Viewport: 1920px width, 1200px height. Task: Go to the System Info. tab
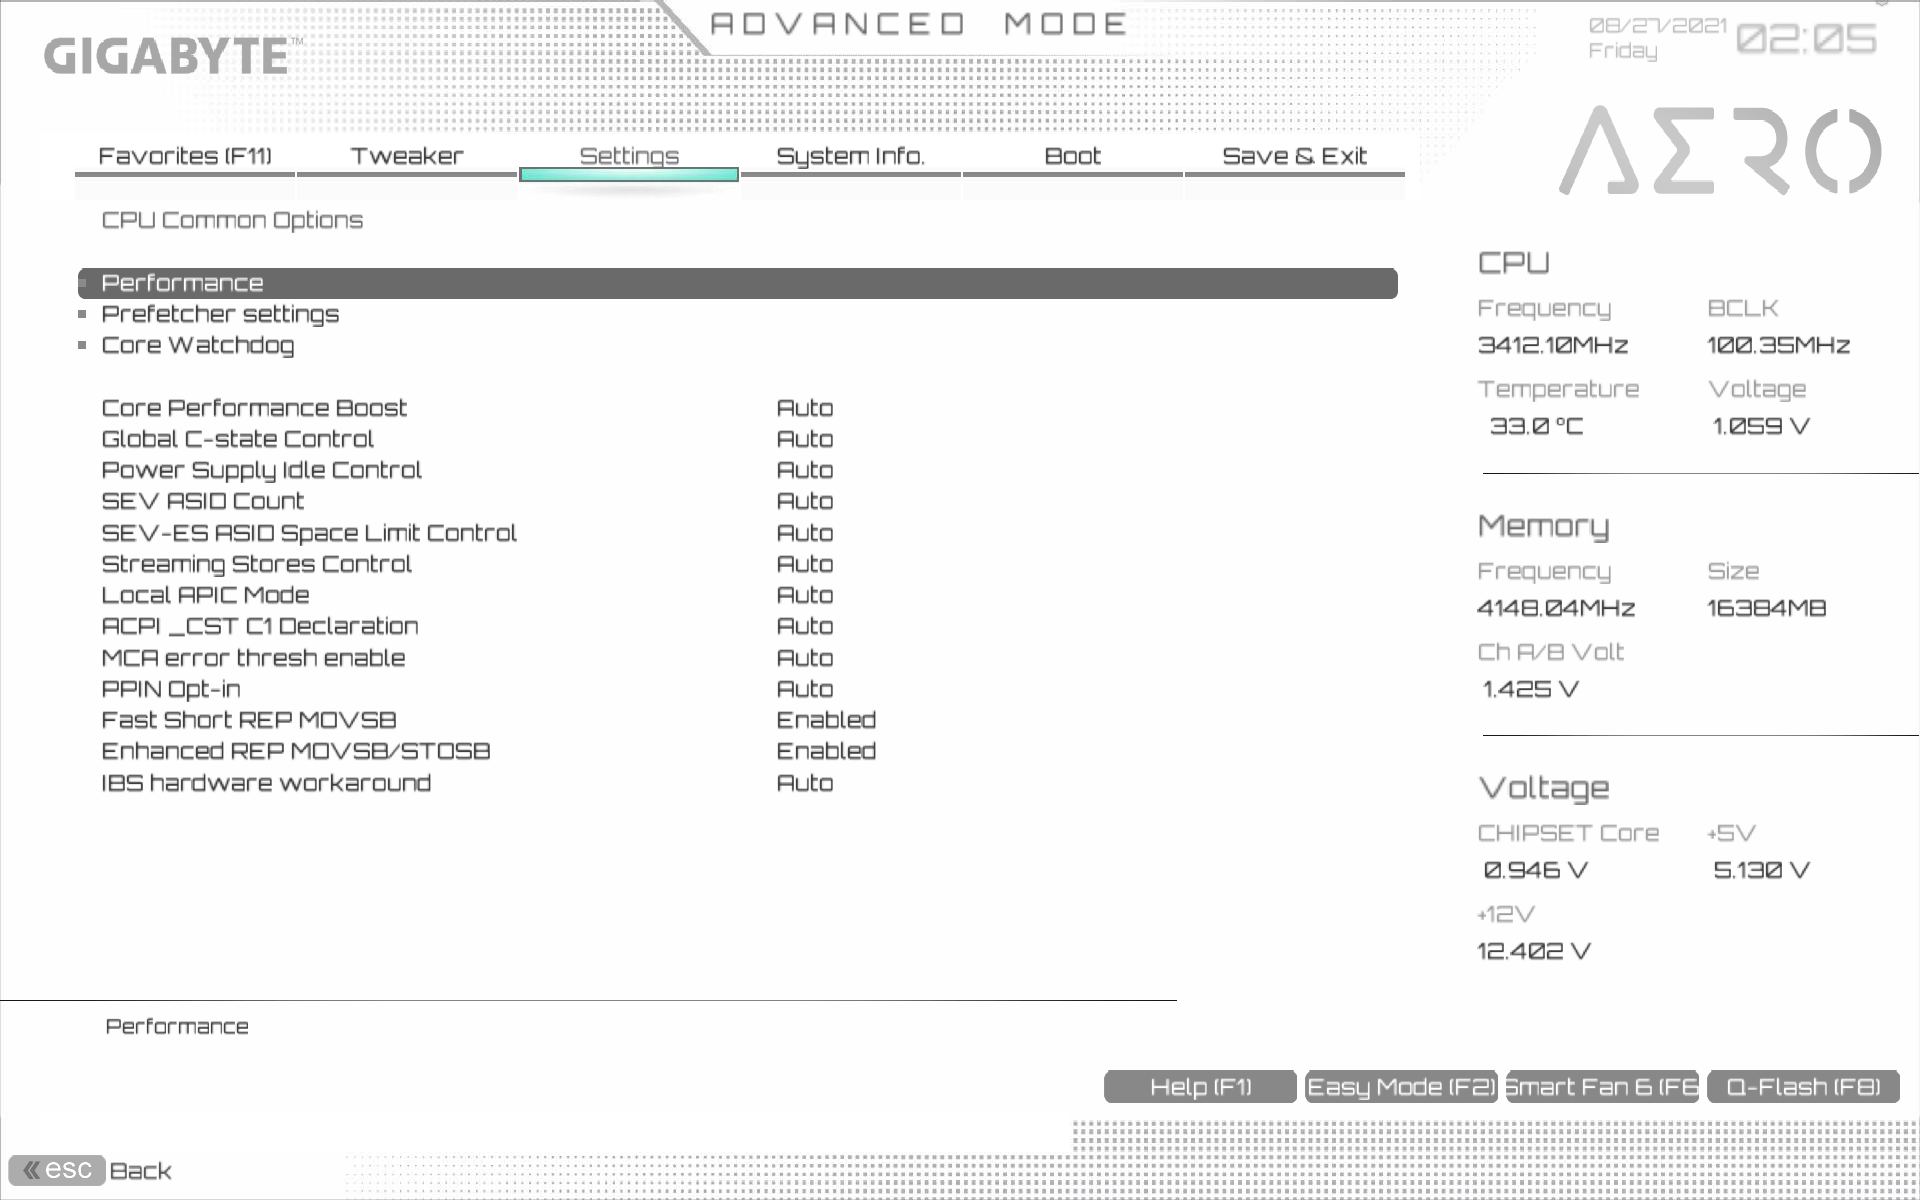point(850,156)
